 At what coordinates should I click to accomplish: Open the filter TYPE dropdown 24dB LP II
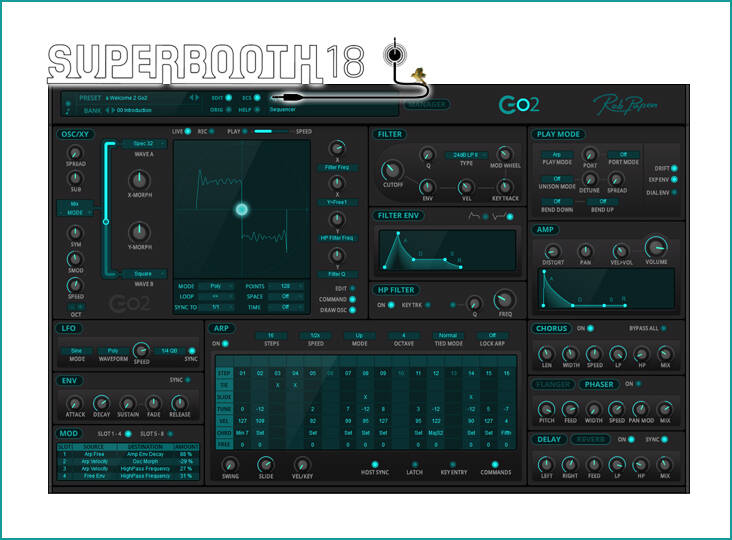pos(466,155)
